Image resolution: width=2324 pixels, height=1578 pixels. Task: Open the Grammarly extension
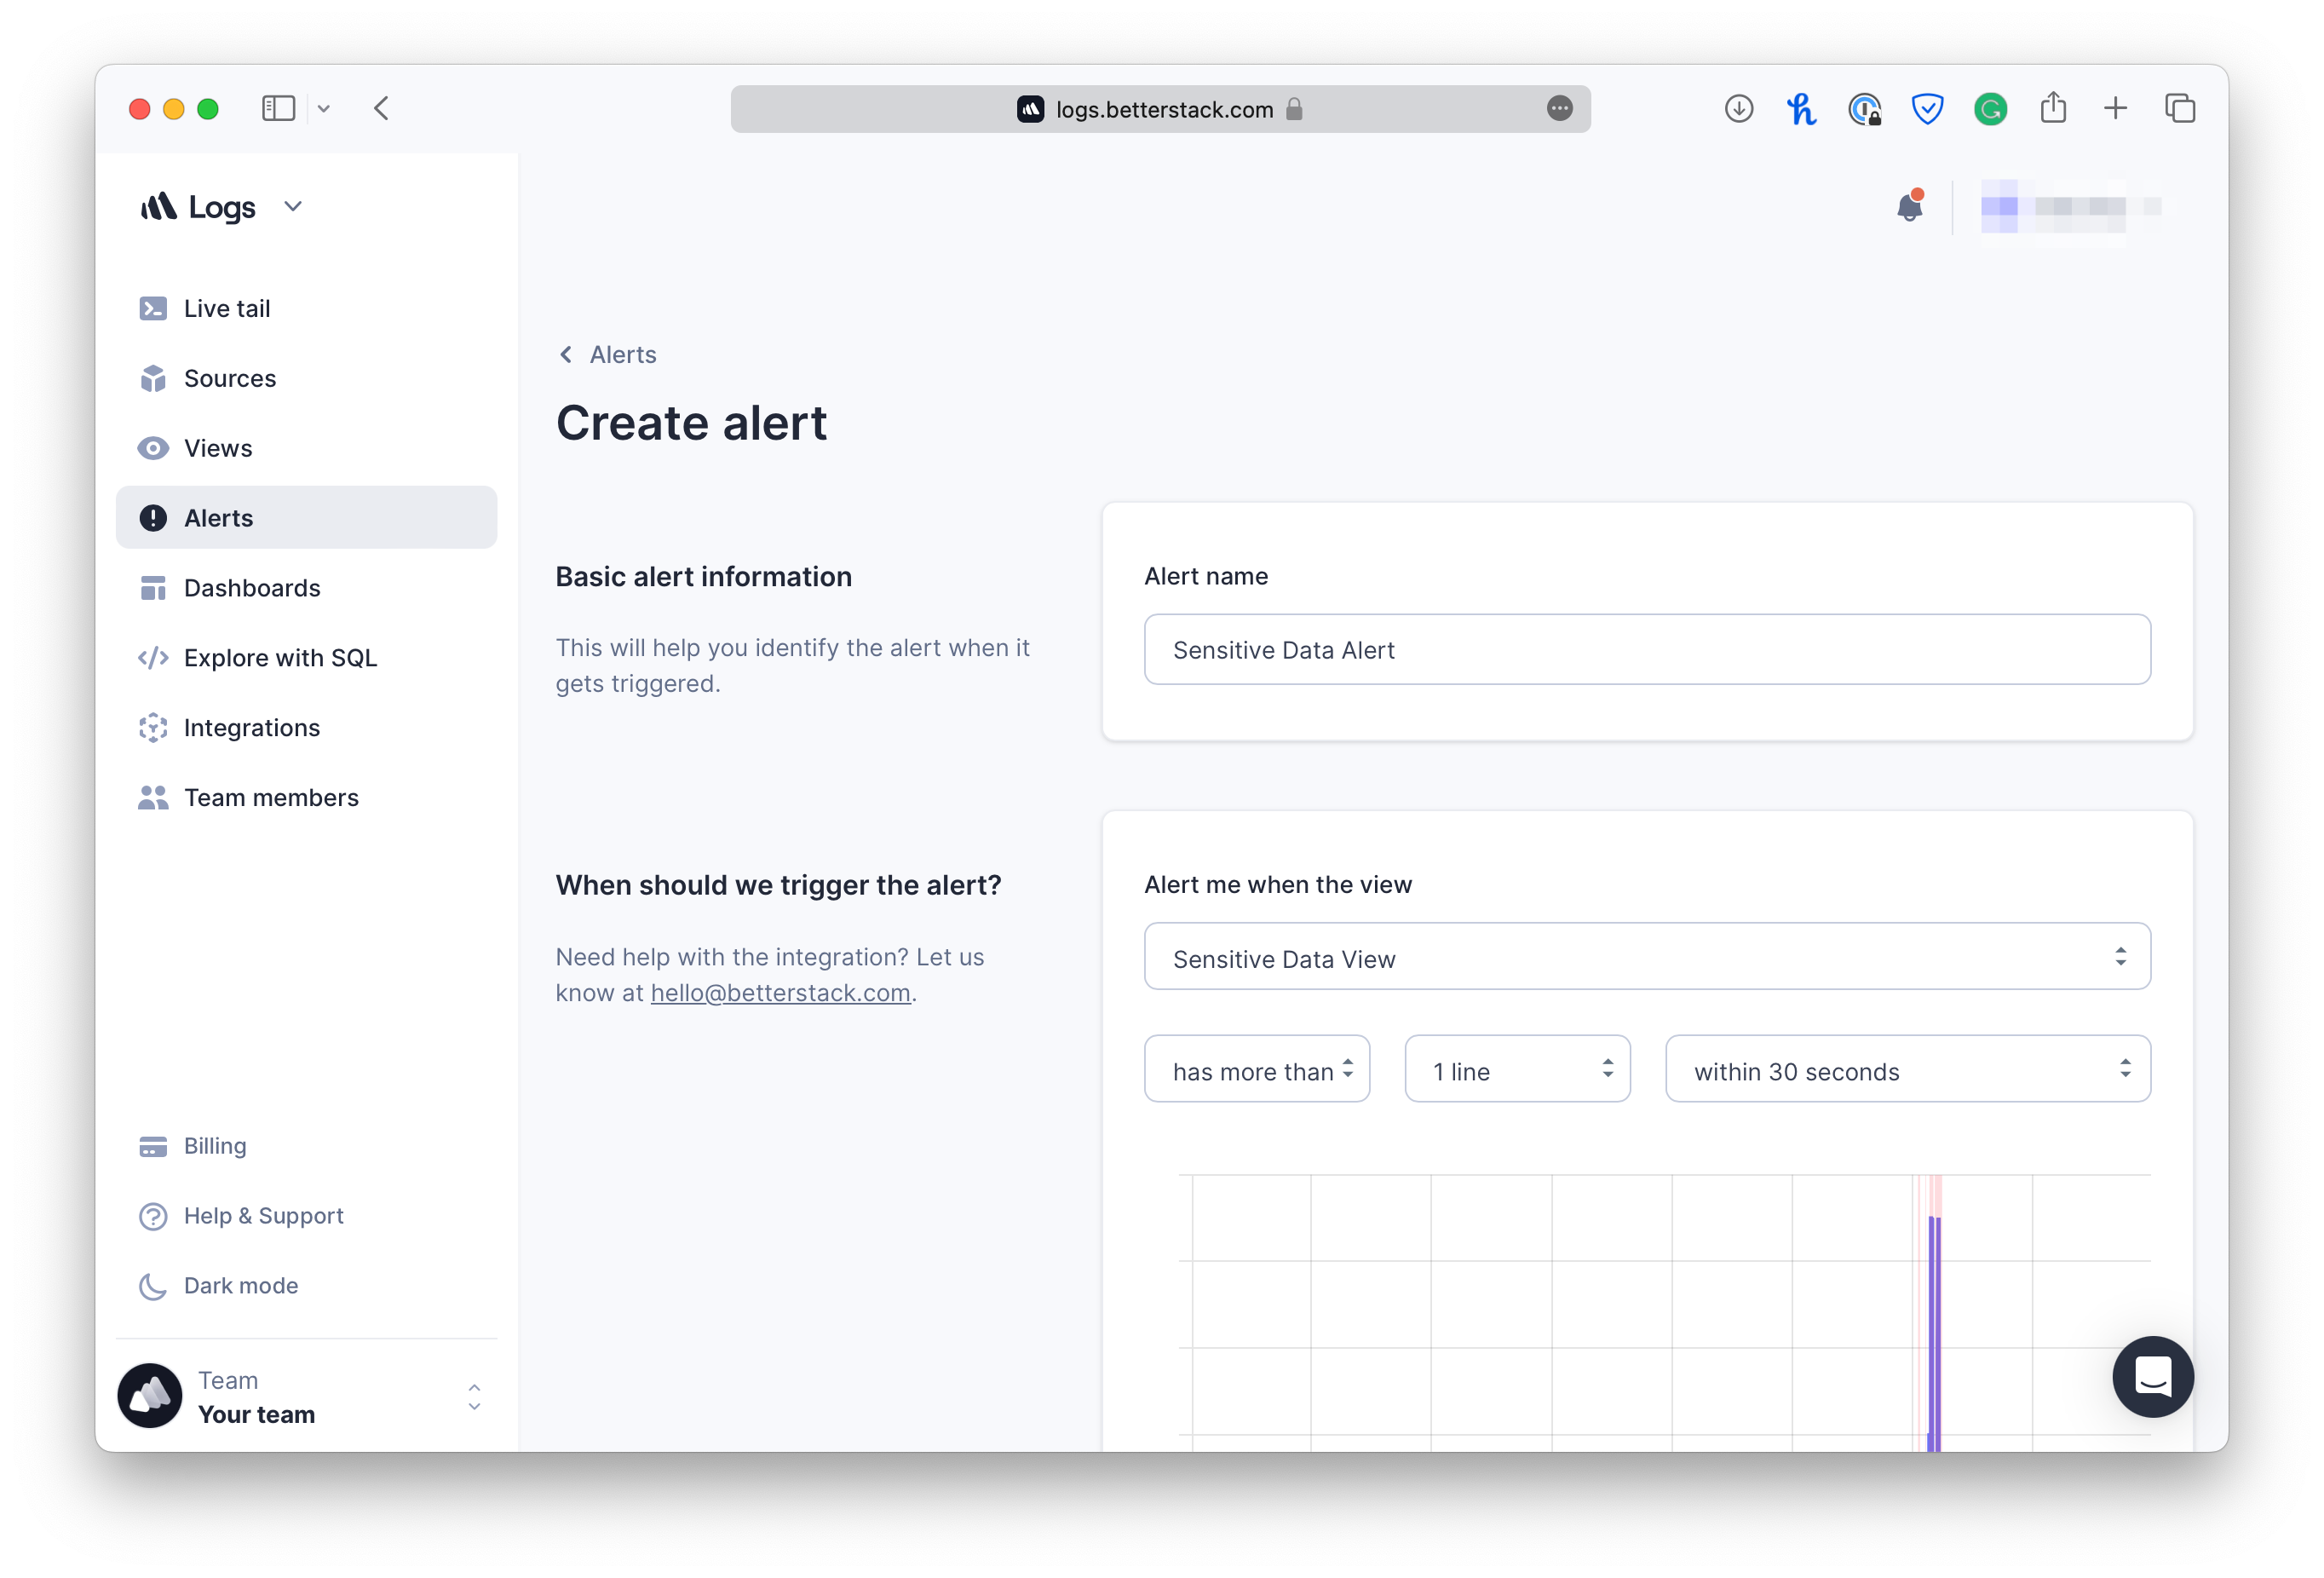click(1990, 109)
